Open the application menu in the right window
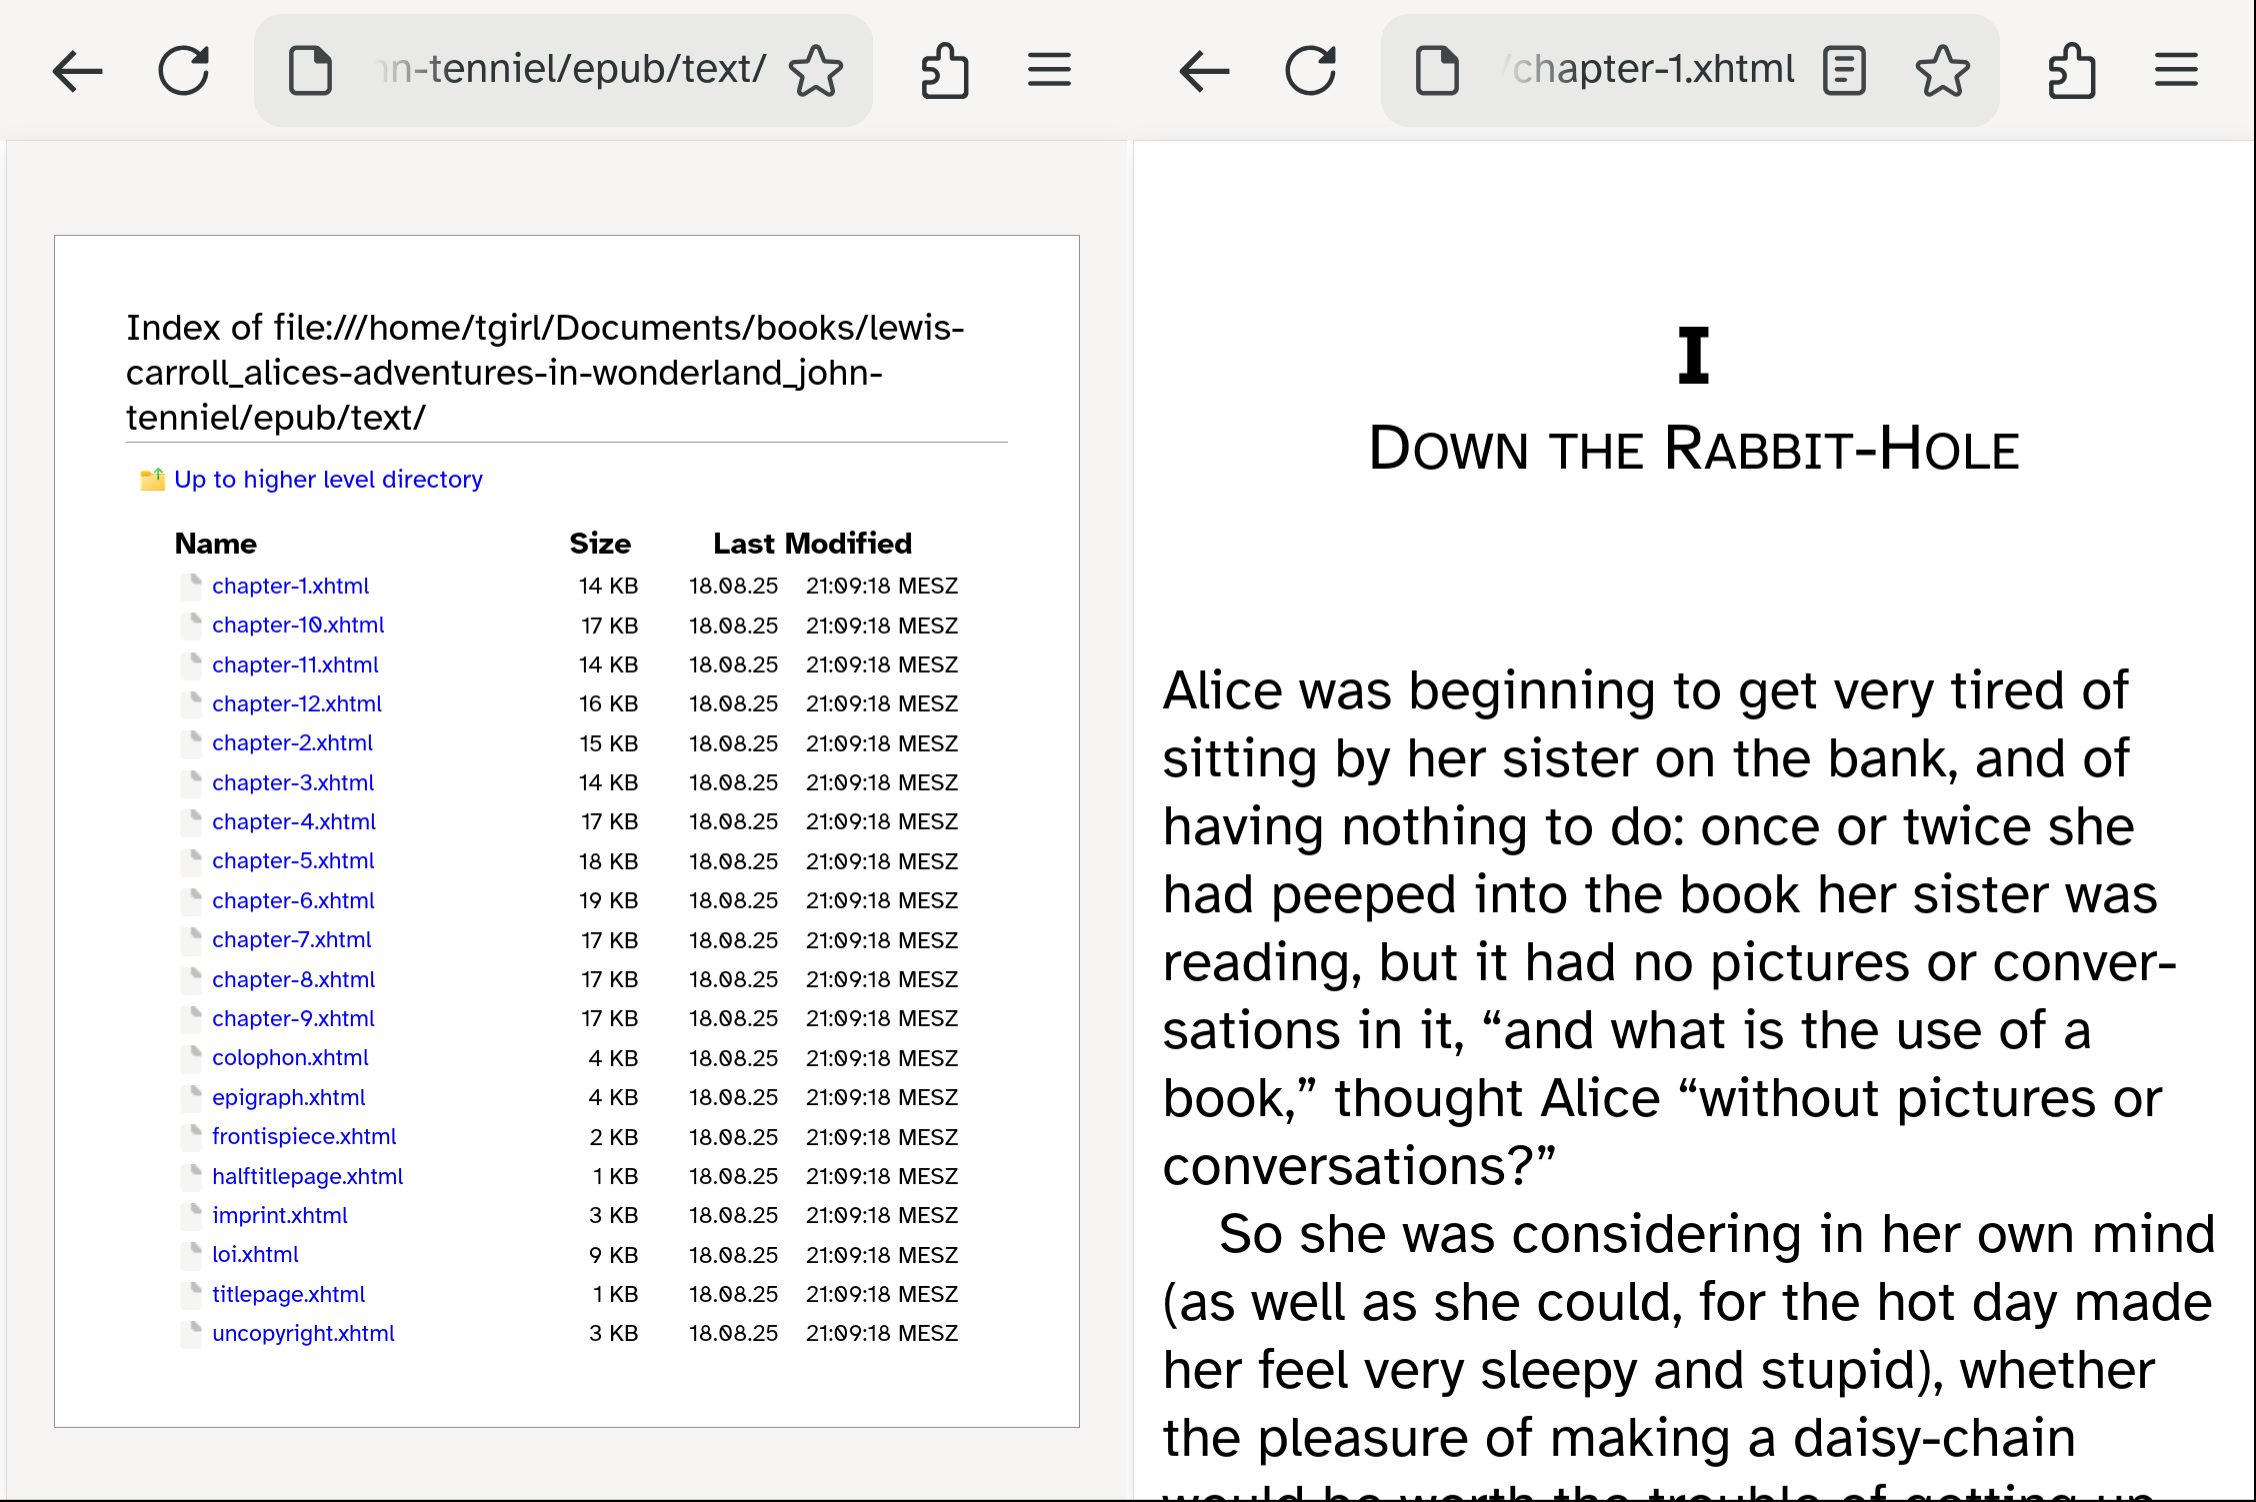This screenshot has width=2256, height=1502. coord(2176,70)
